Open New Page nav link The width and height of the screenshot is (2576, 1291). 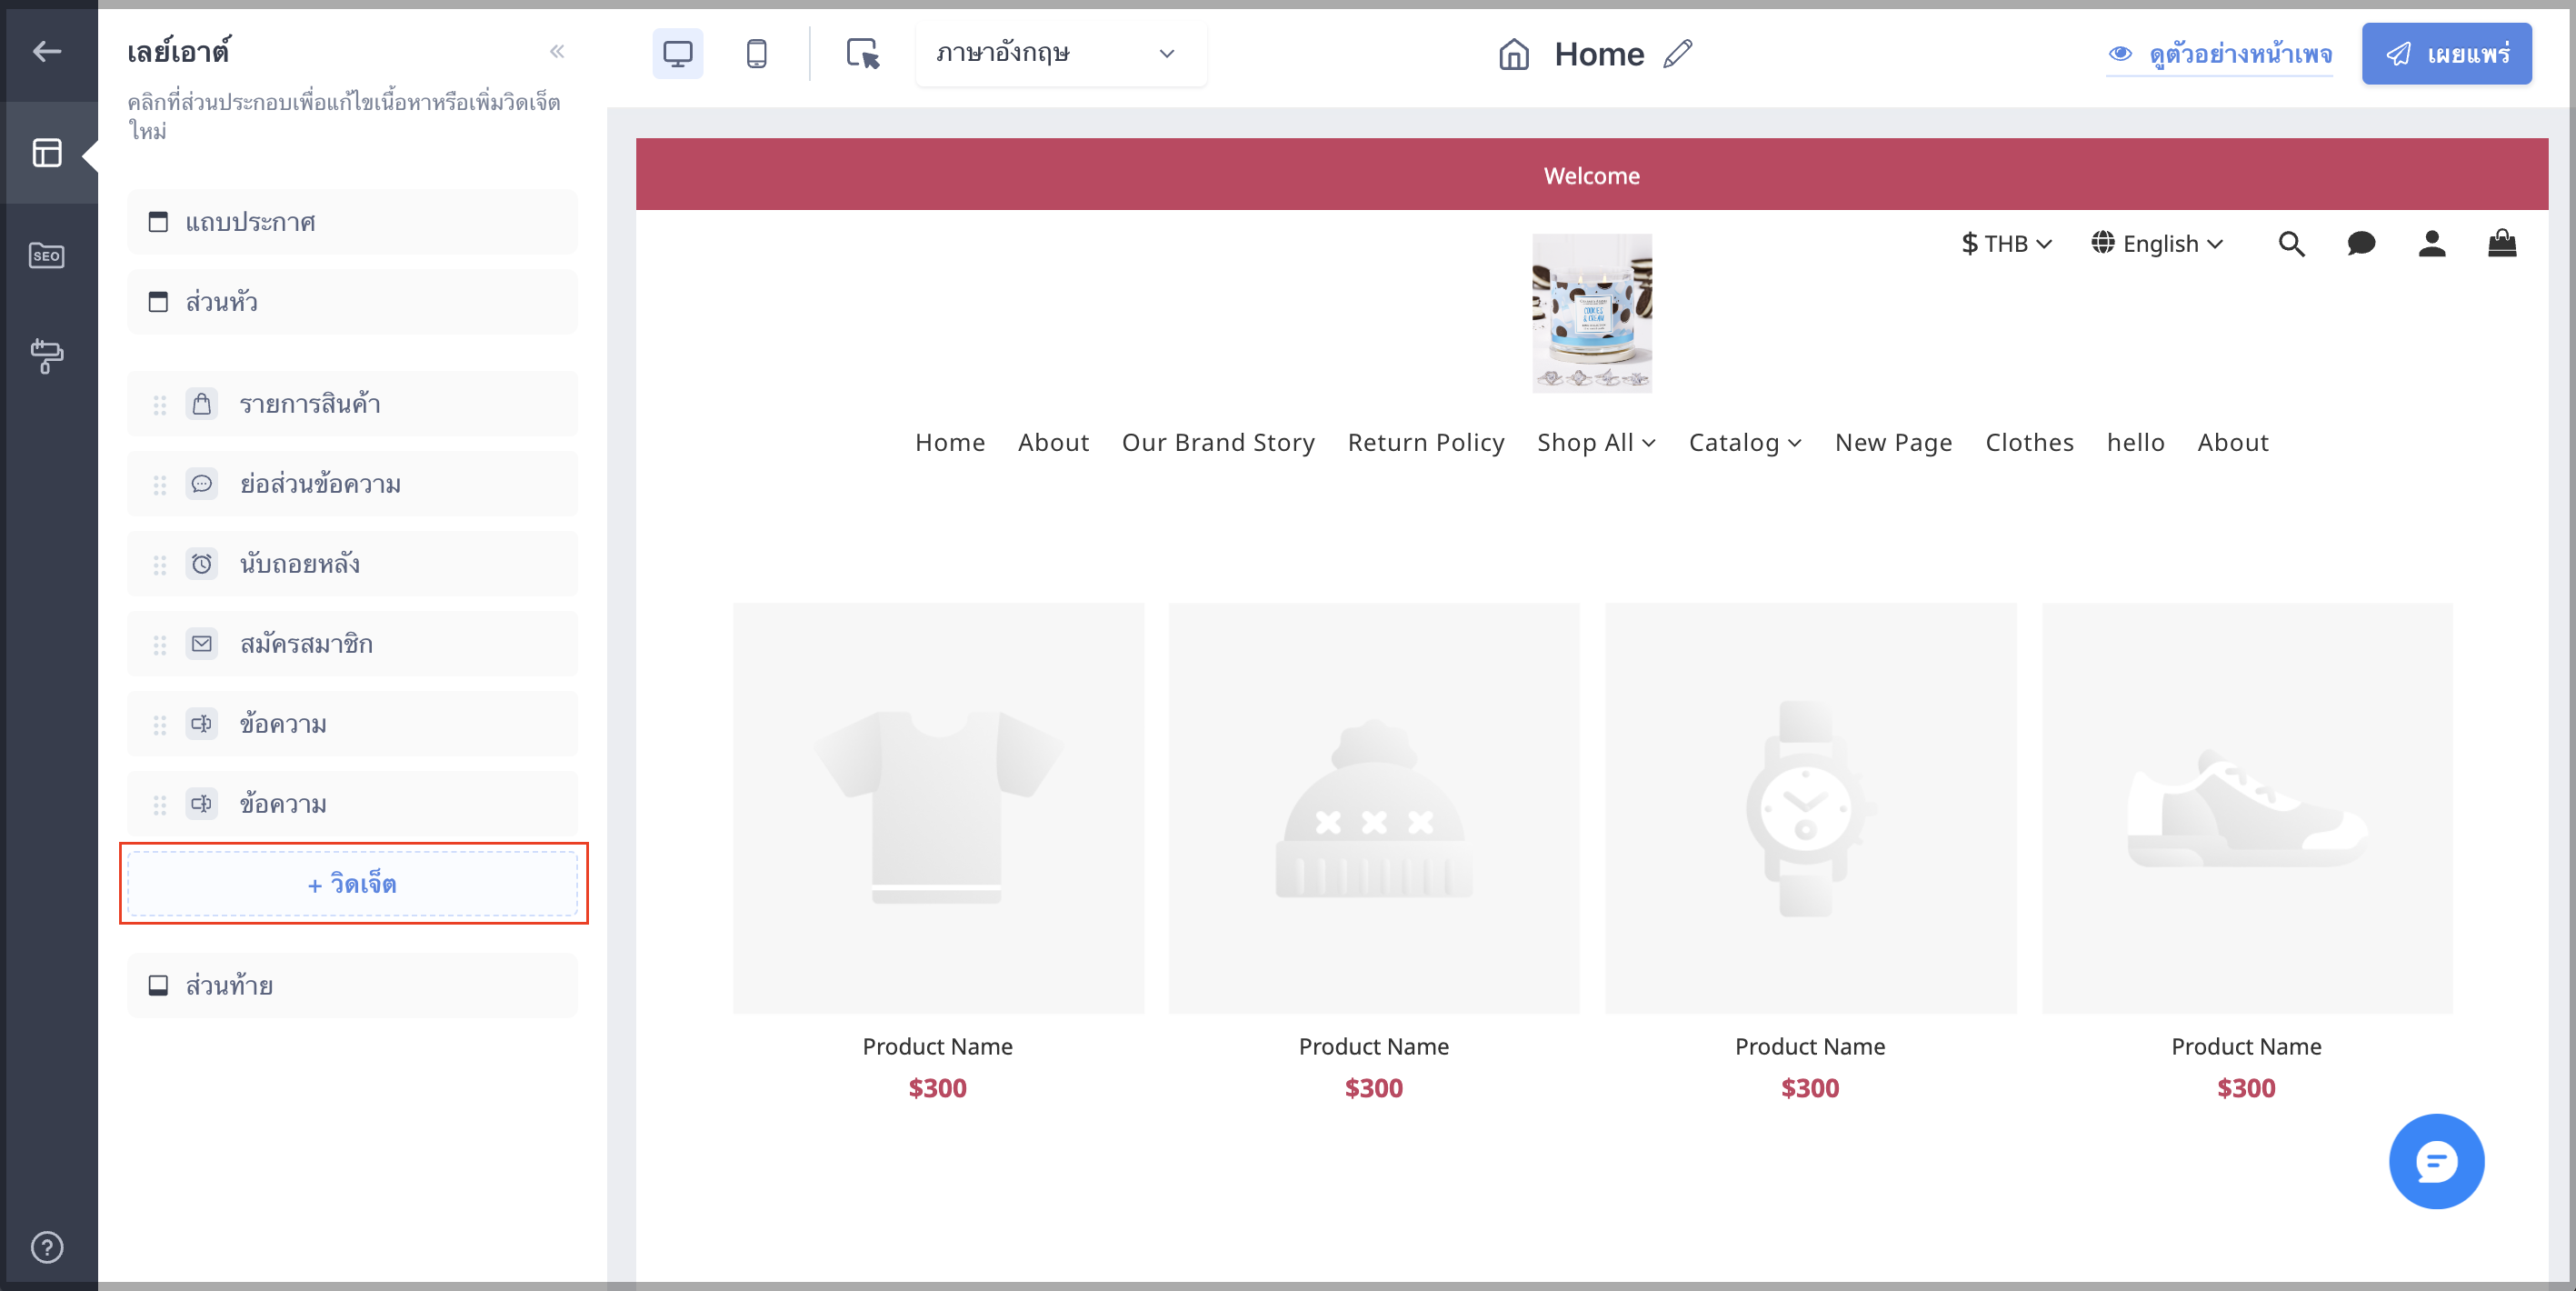pos(1893,442)
